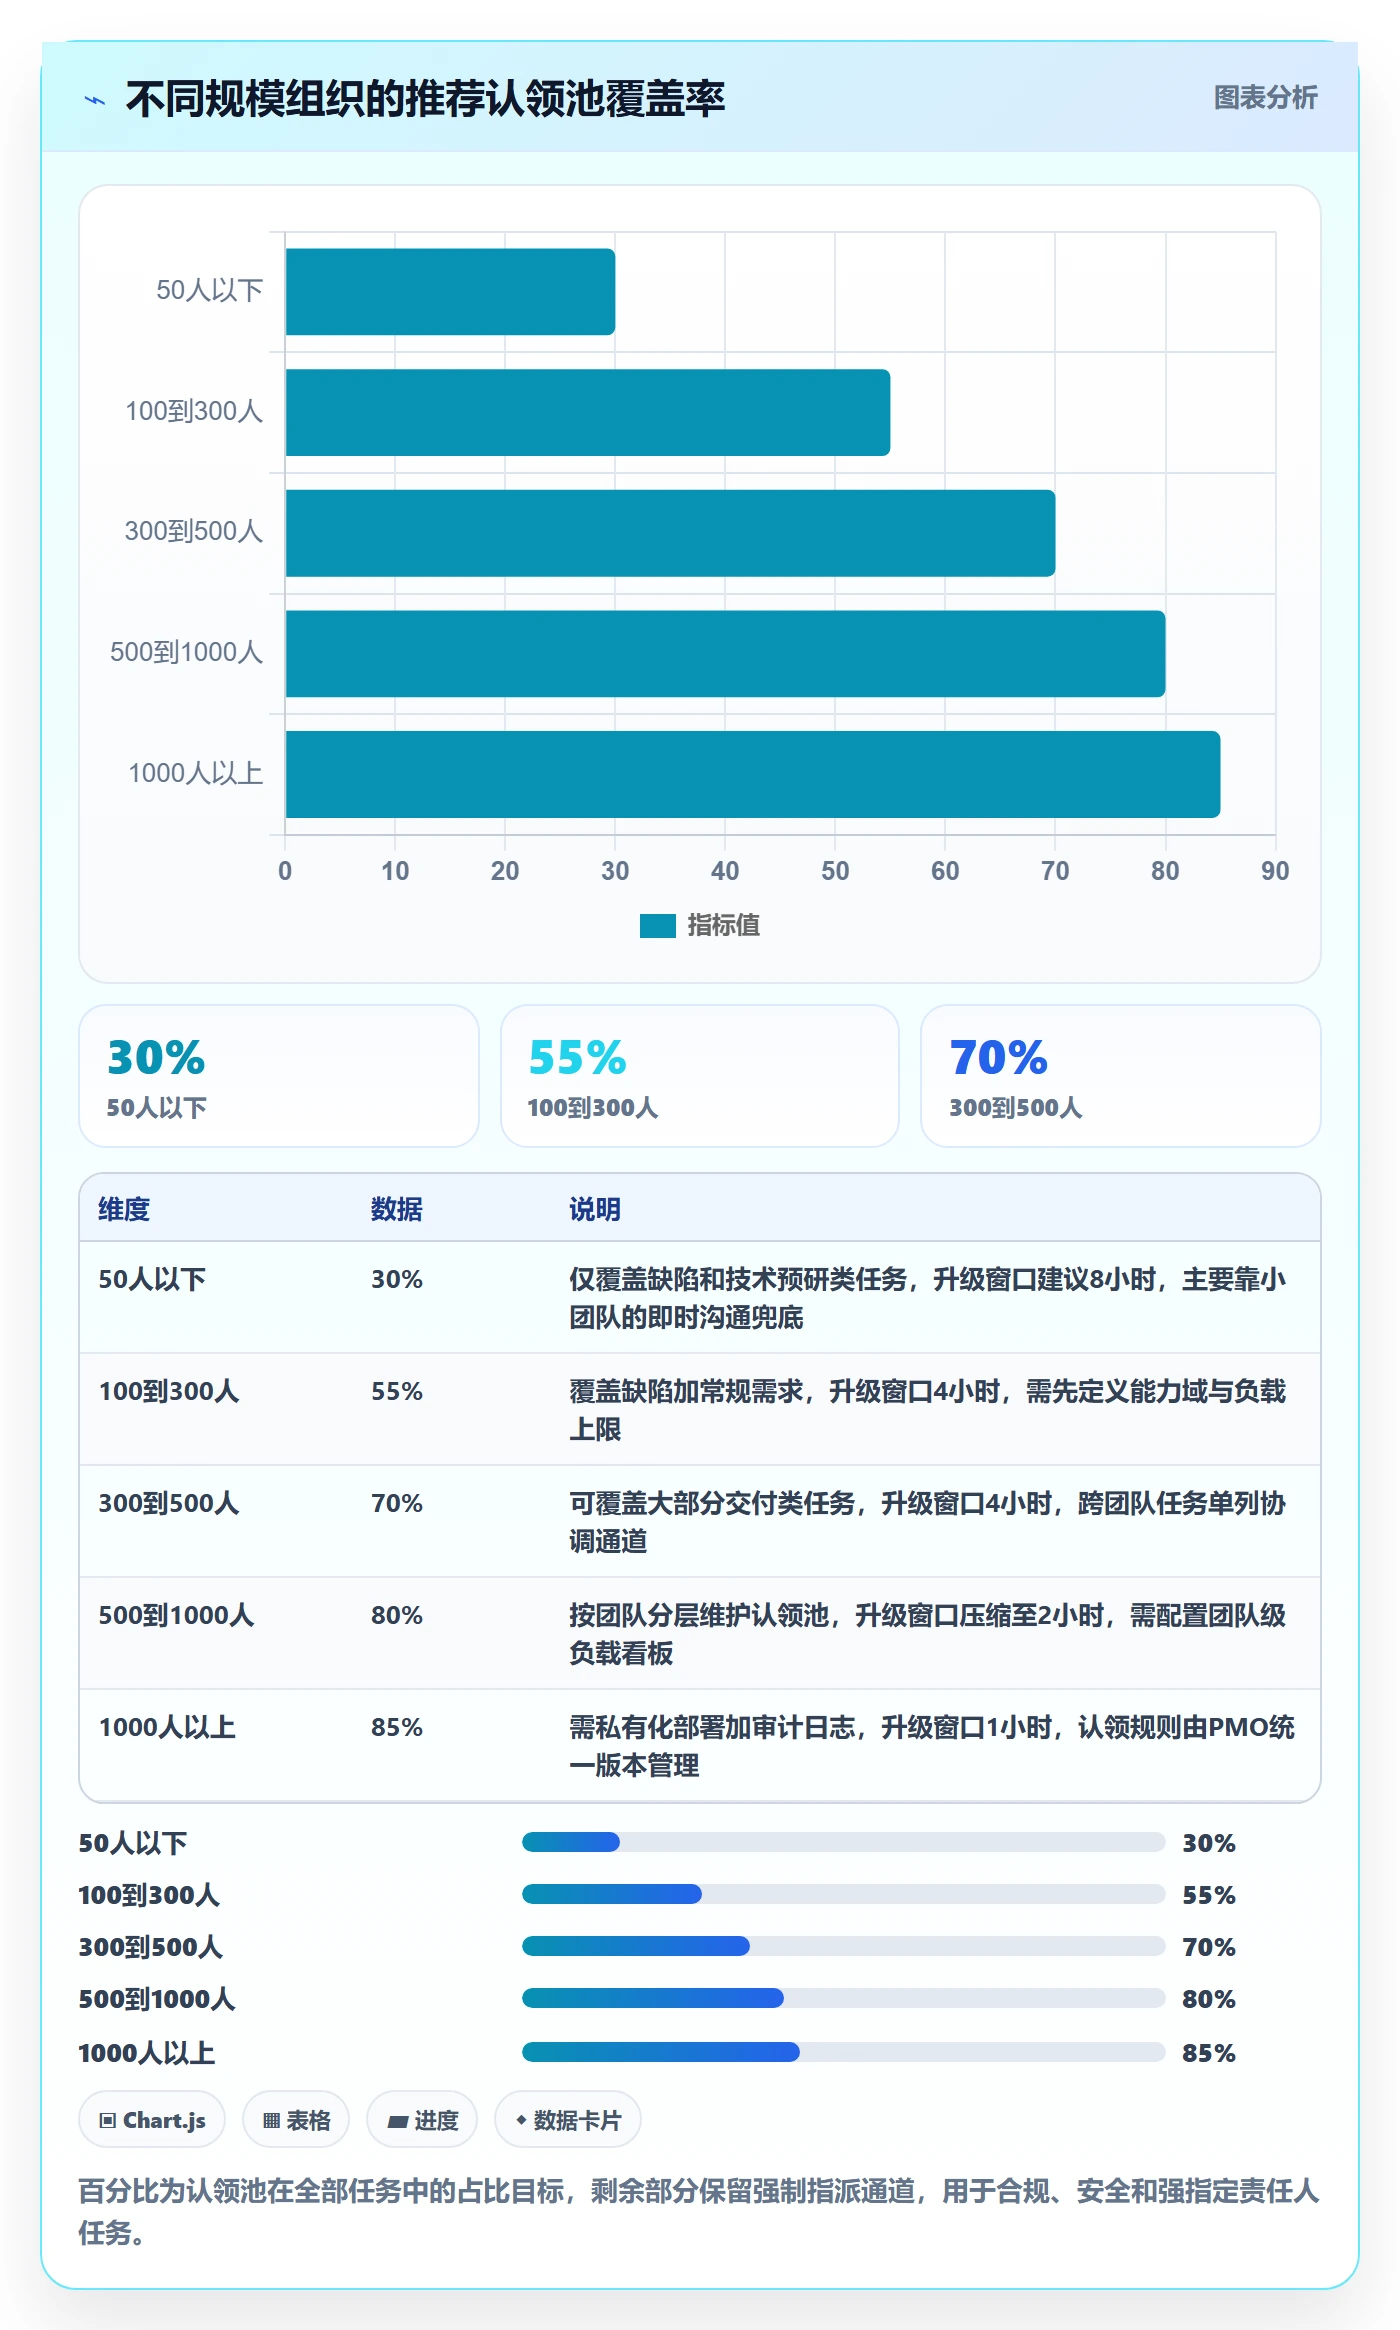Click the grid icon in the 表格 chip
1400x2330 pixels.
click(x=271, y=2120)
